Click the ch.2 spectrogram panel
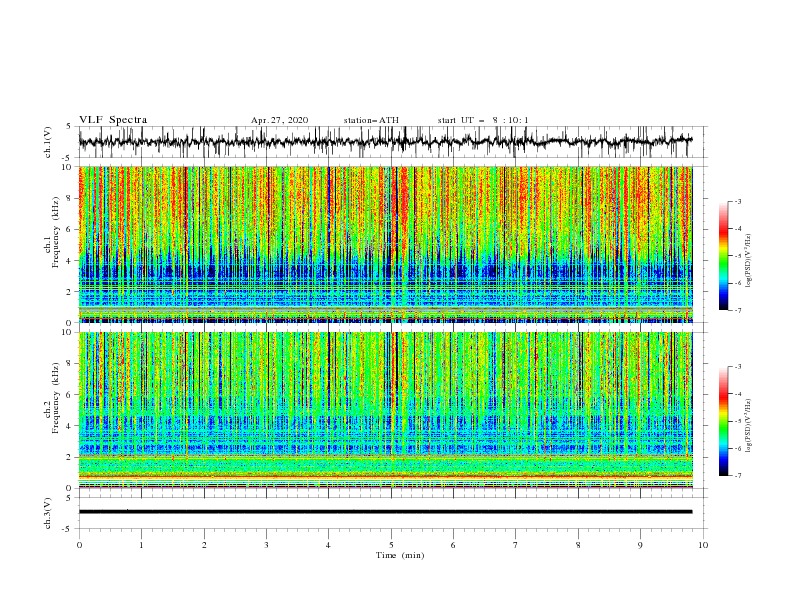The height and width of the screenshot is (612, 792). pos(385,410)
